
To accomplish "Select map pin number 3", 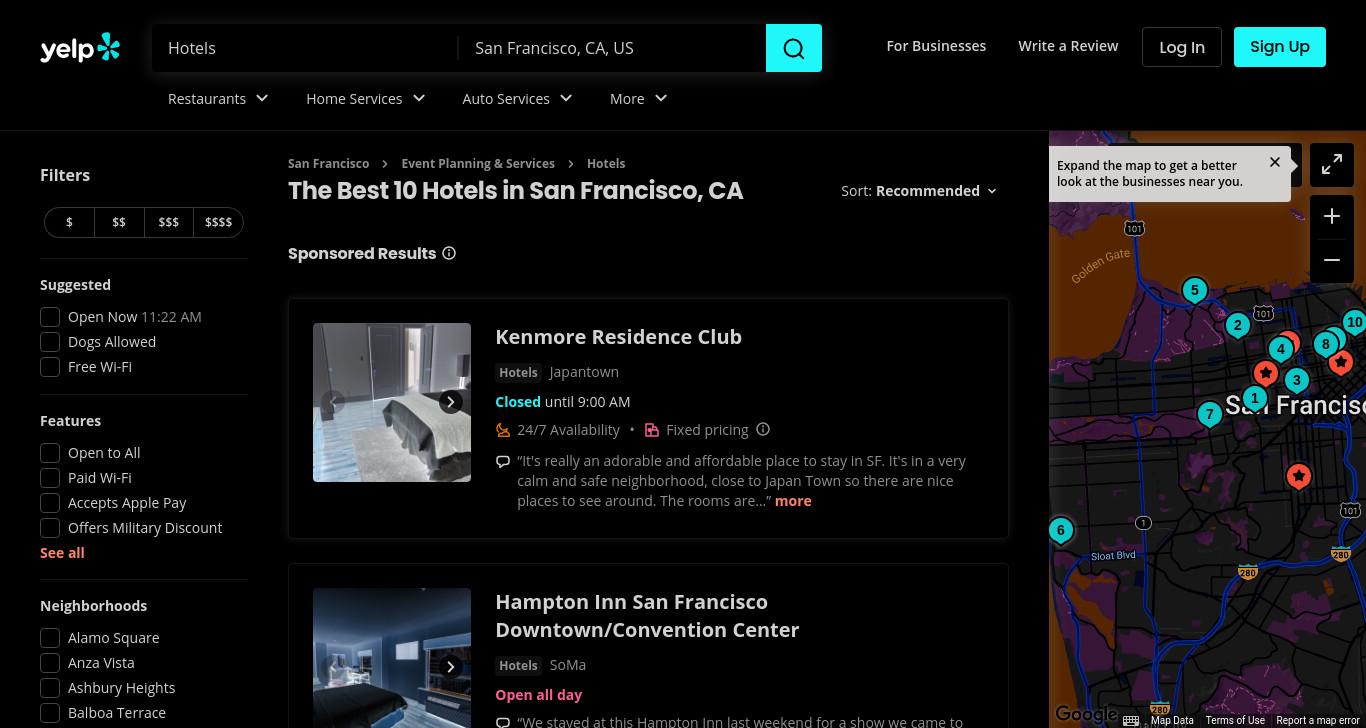I will click(x=1297, y=380).
